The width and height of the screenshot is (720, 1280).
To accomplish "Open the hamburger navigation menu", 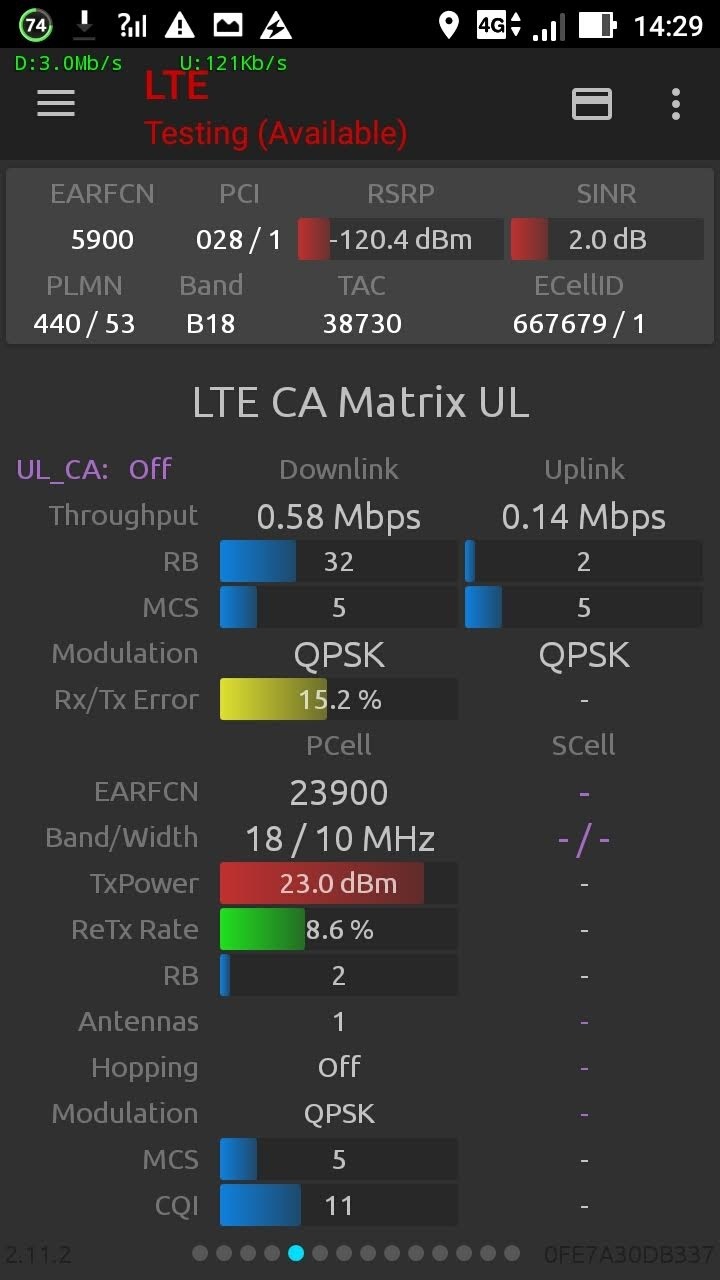I will pyautogui.click(x=56, y=104).
